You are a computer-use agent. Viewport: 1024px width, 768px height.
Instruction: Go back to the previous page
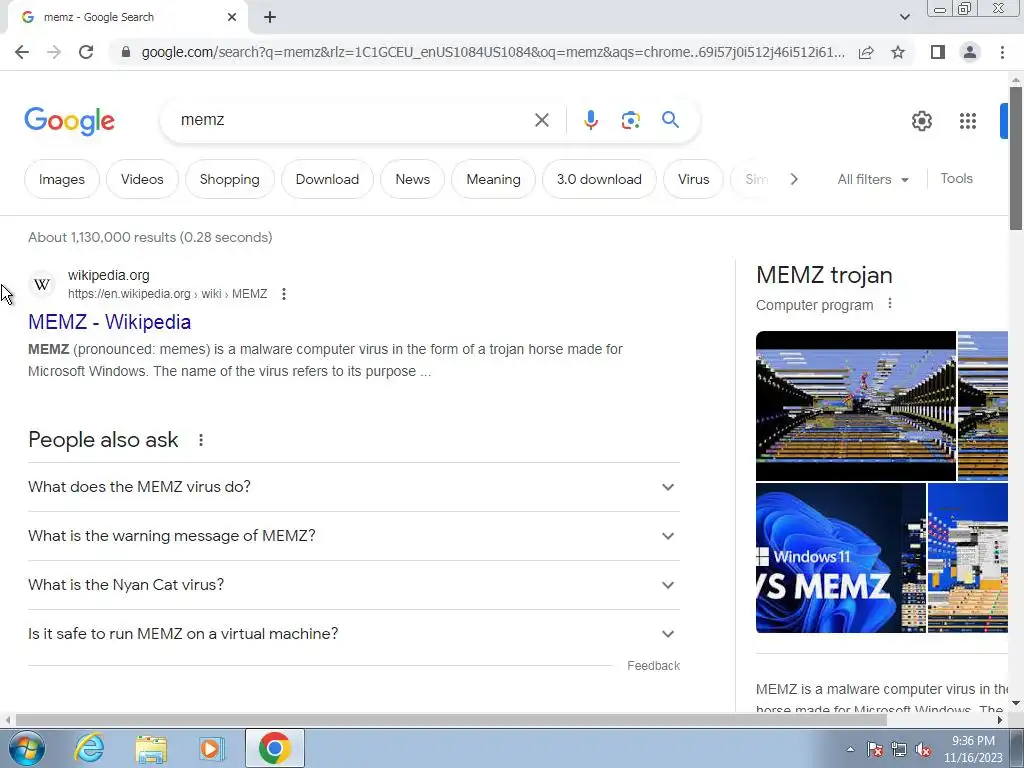22,52
